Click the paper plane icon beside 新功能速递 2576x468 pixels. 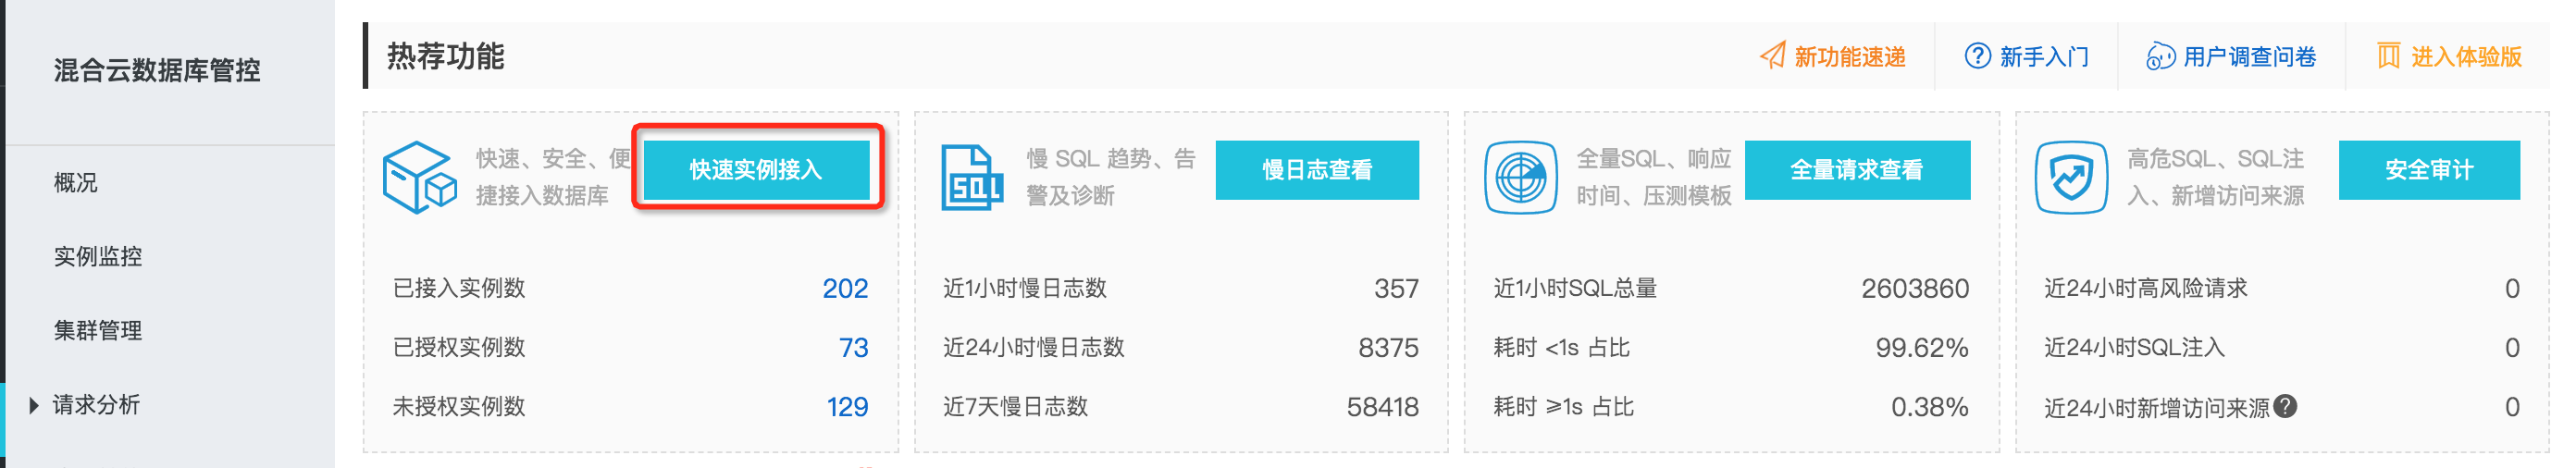coord(1773,56)
